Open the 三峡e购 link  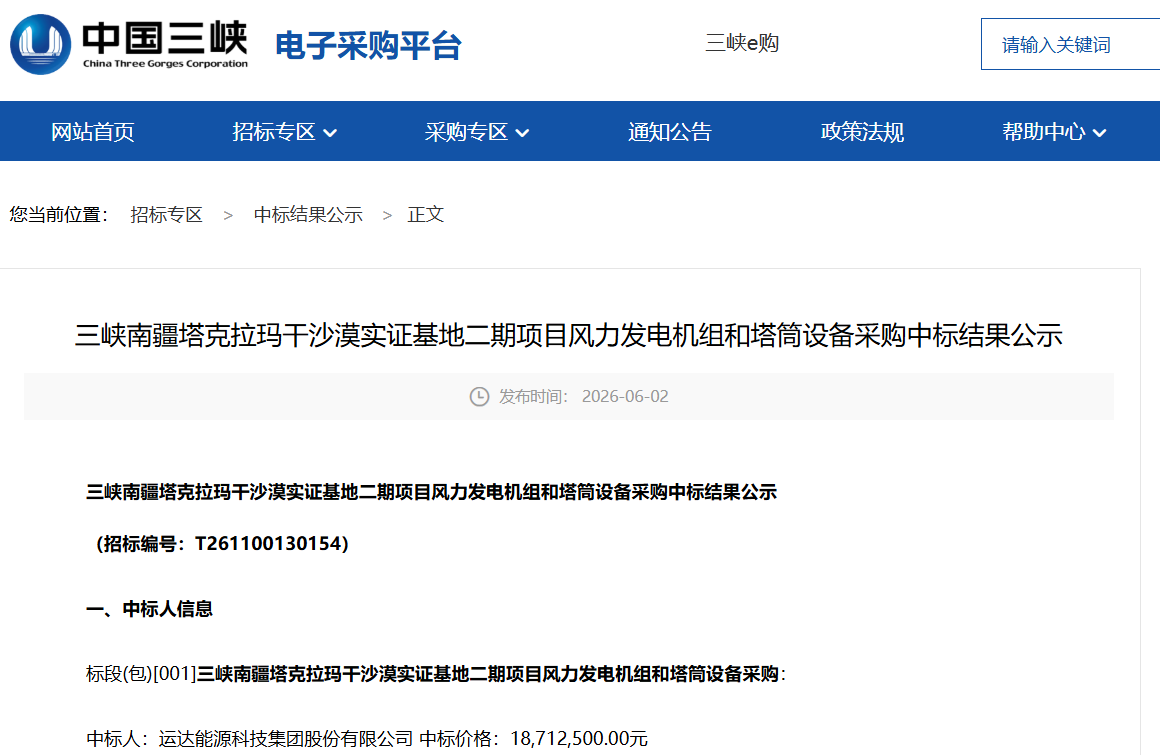tap(742, 43)
